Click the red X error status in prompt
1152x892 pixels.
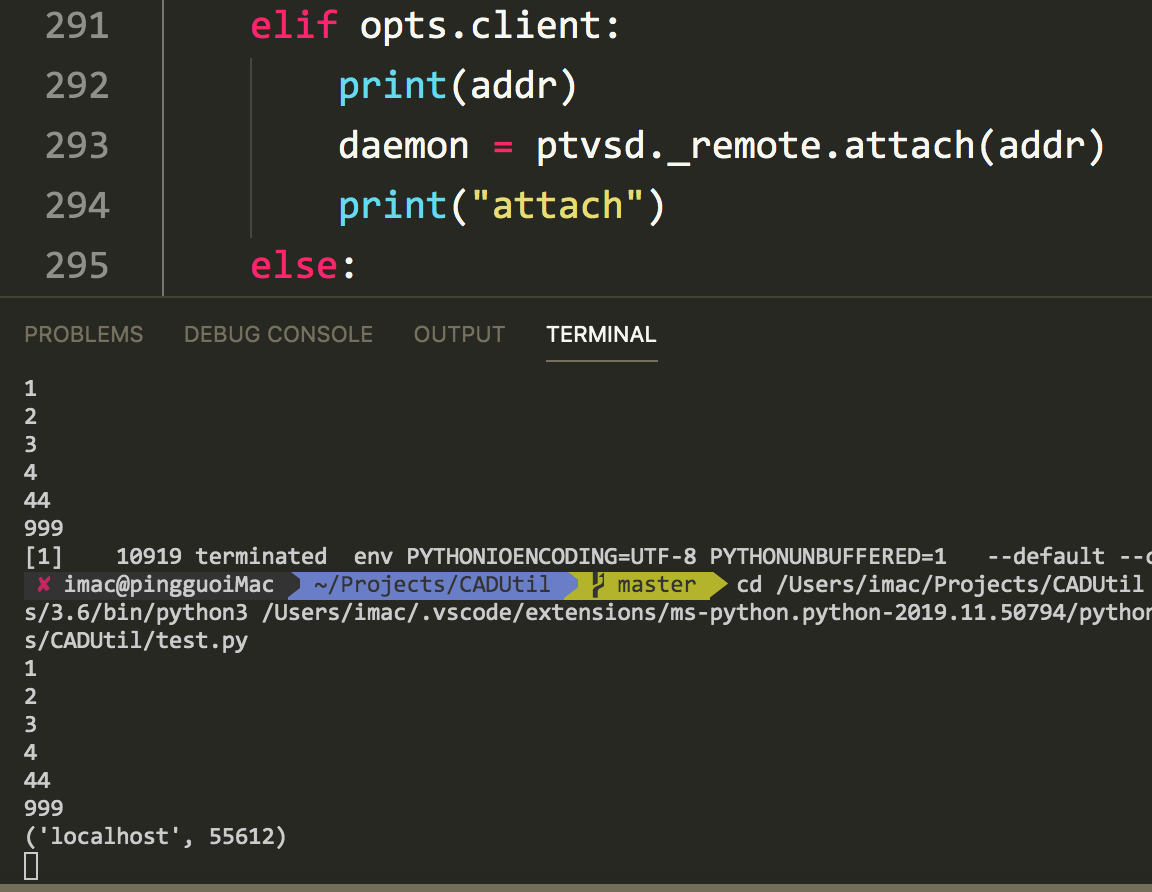[43, 585]
